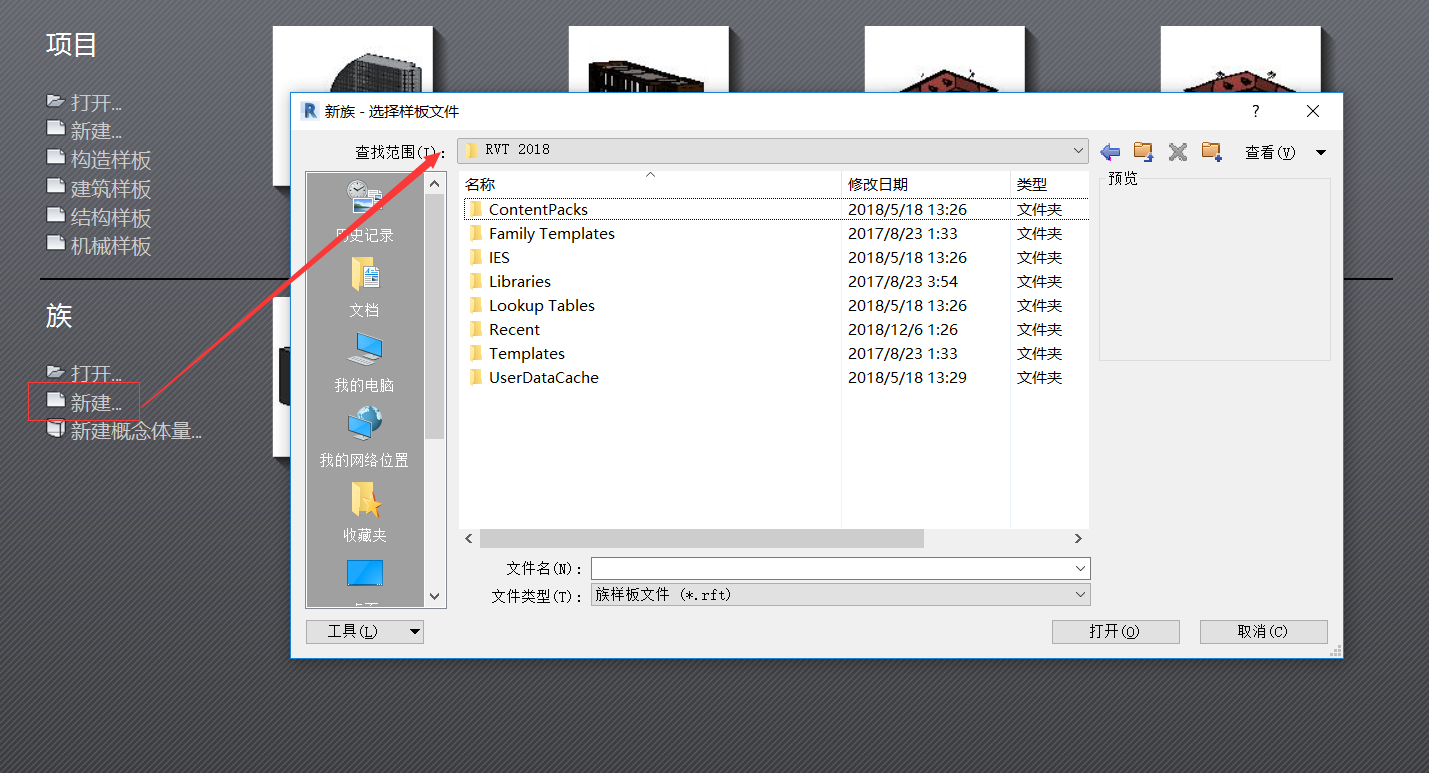Open the 文档 place shortcut
This screenshot has height=773, width=1429.
pos(364,287)
